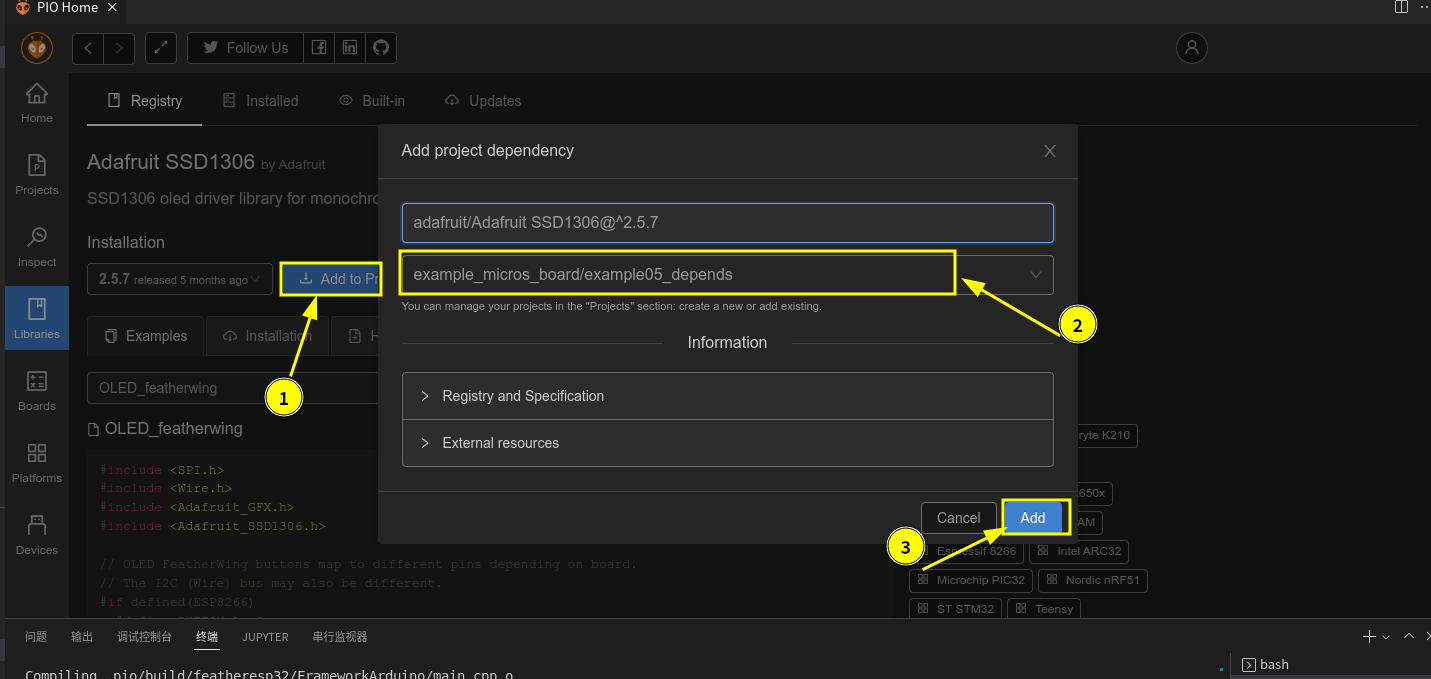Go to Boards in the sidebar
This screenshot has height=679, width=1431.
pyautogui.click(x=36, y=391)
